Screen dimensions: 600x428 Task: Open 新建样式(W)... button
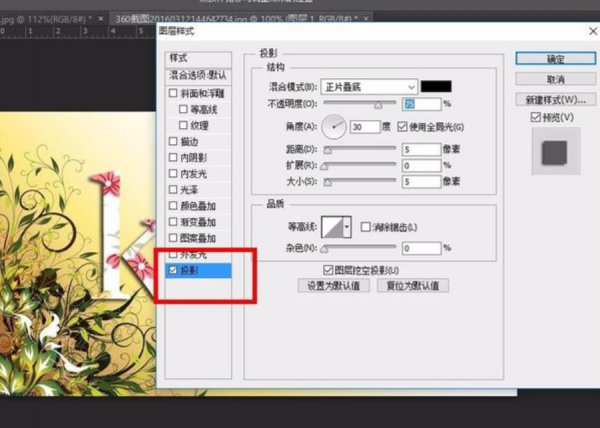tap(556, 100)
